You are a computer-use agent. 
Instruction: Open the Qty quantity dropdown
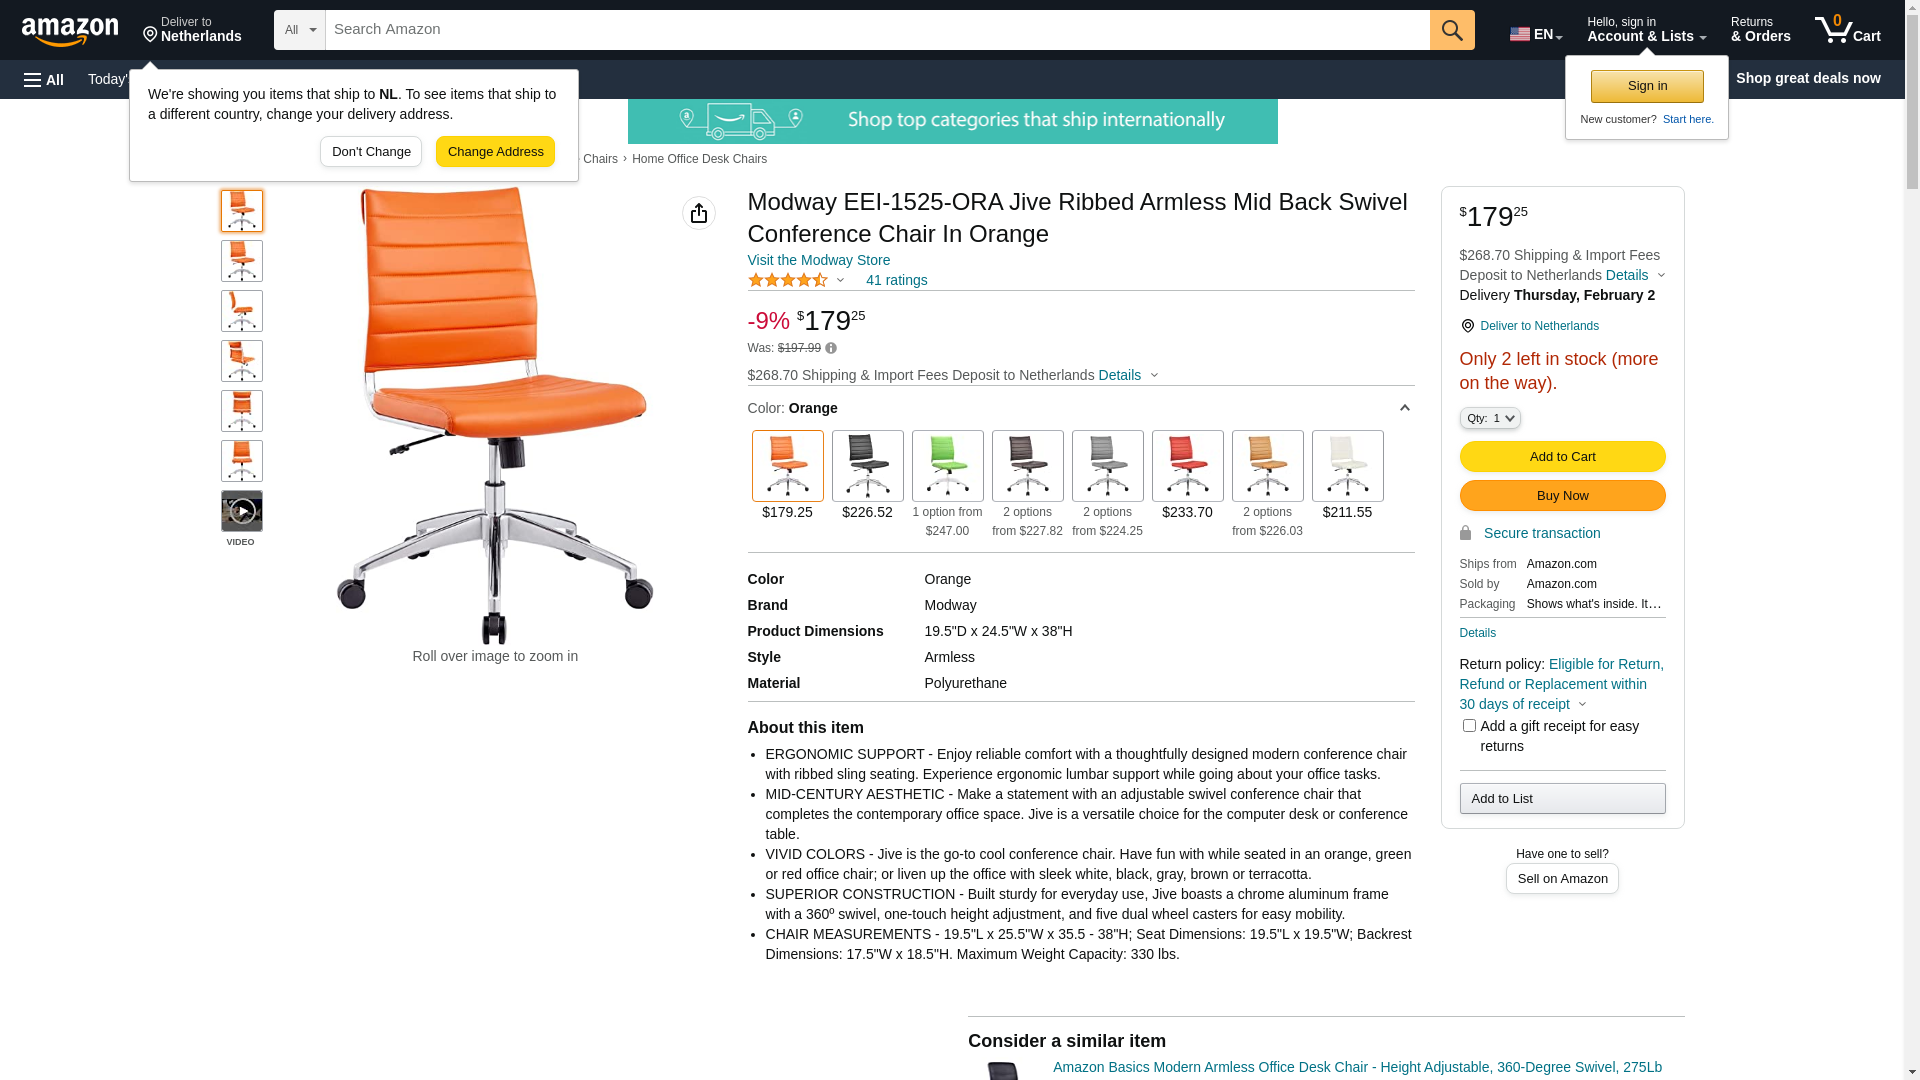click(1490, 418)
